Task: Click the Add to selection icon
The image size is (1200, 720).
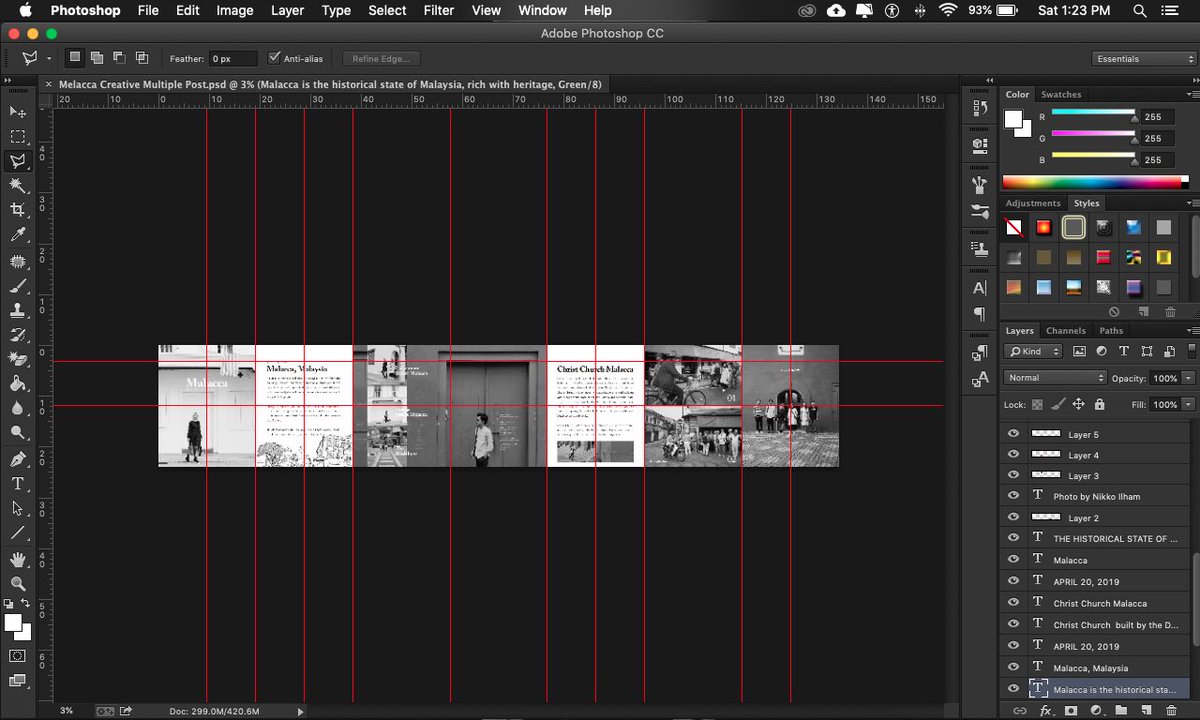Action: 97,58
